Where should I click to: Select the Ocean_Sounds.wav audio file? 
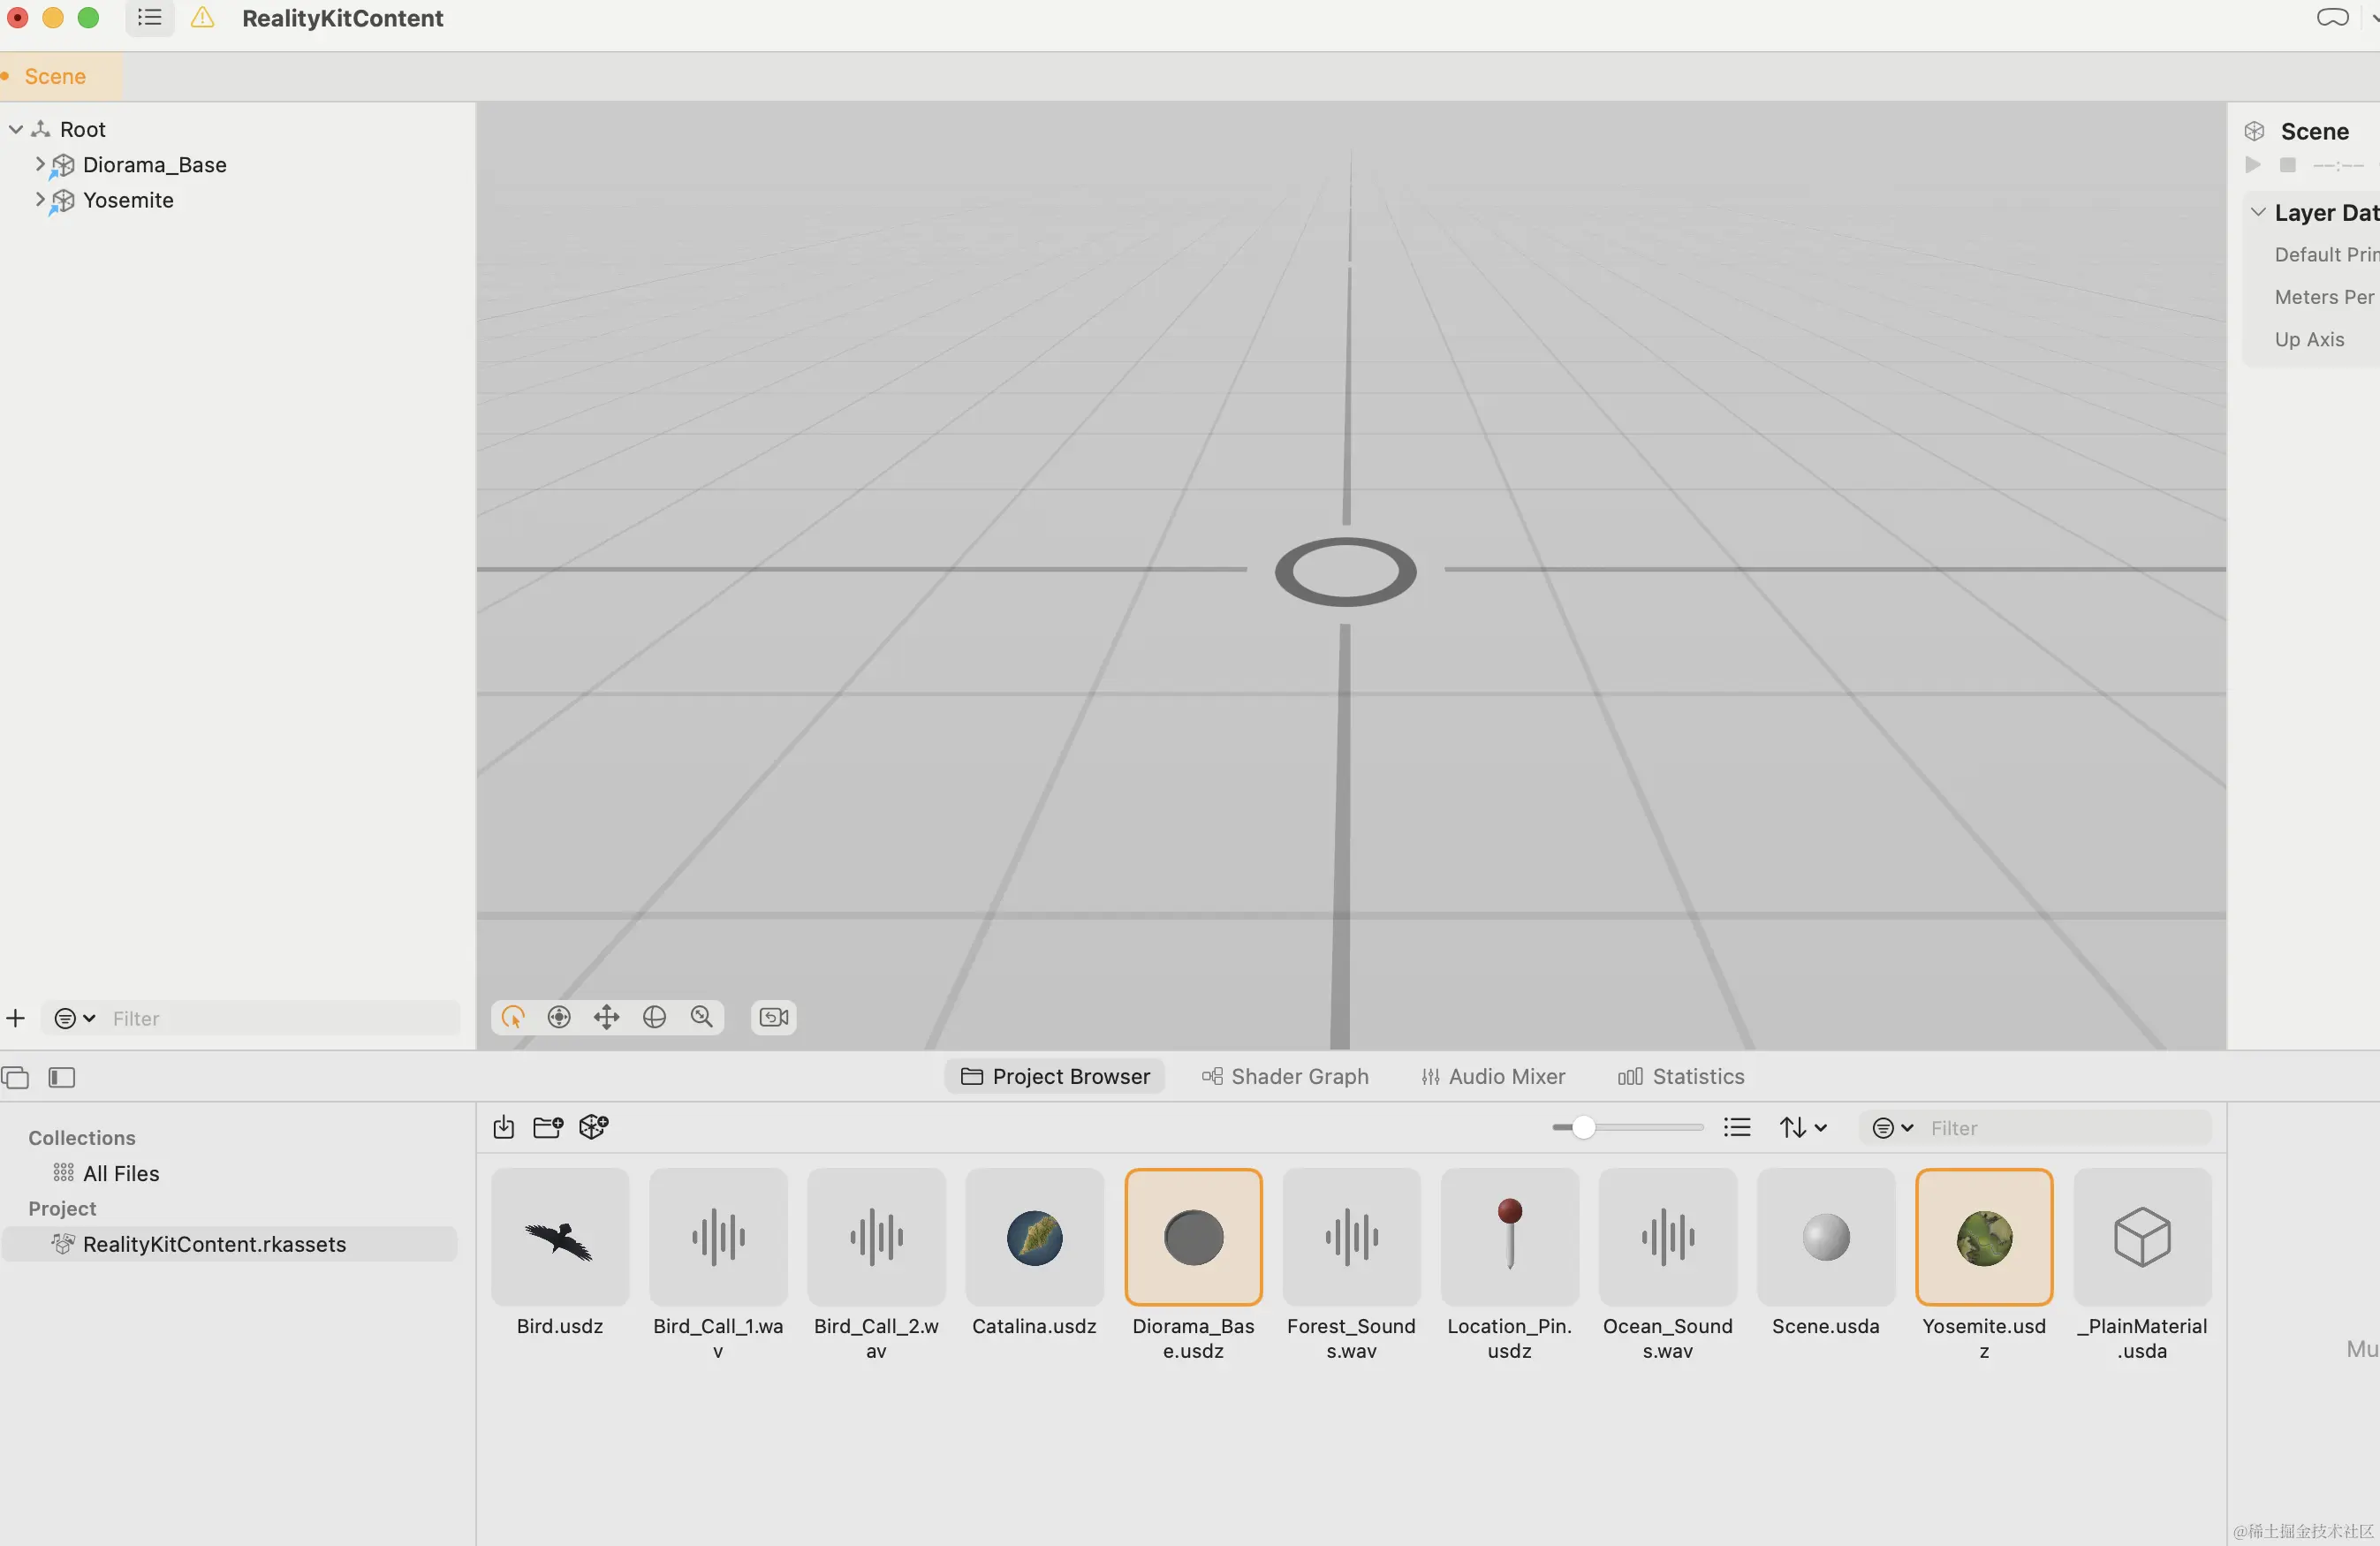point(1667,1237)
